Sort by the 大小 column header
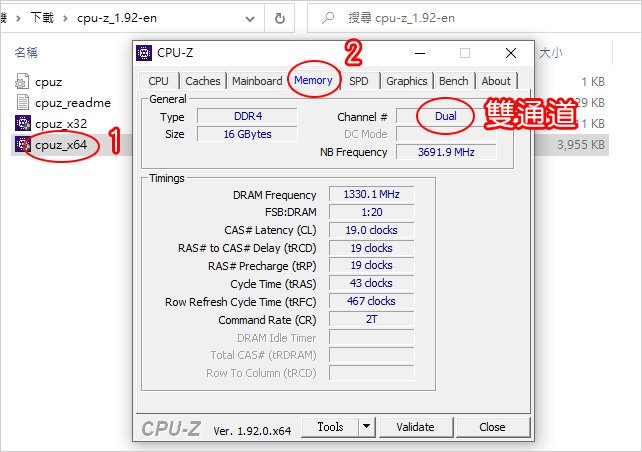 (x=551, y=52)
